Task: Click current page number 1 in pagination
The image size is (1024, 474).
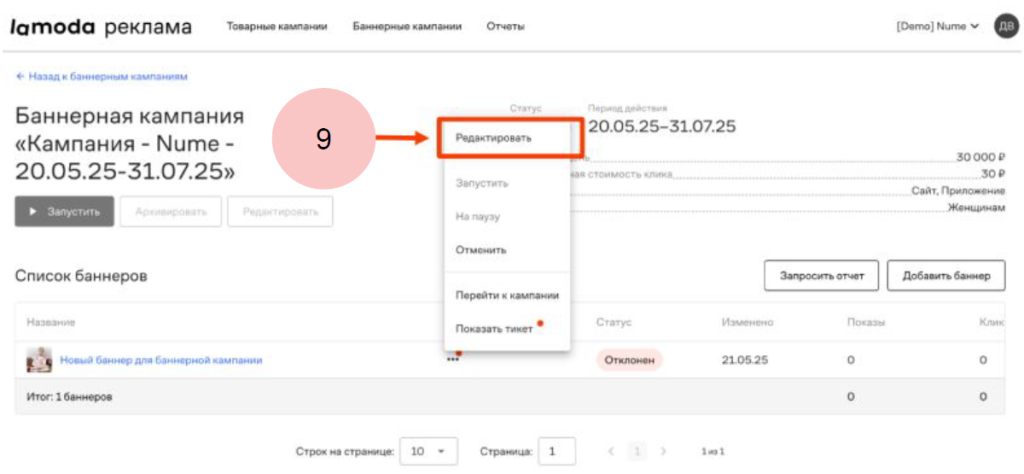Action: (x=637, y=451)
